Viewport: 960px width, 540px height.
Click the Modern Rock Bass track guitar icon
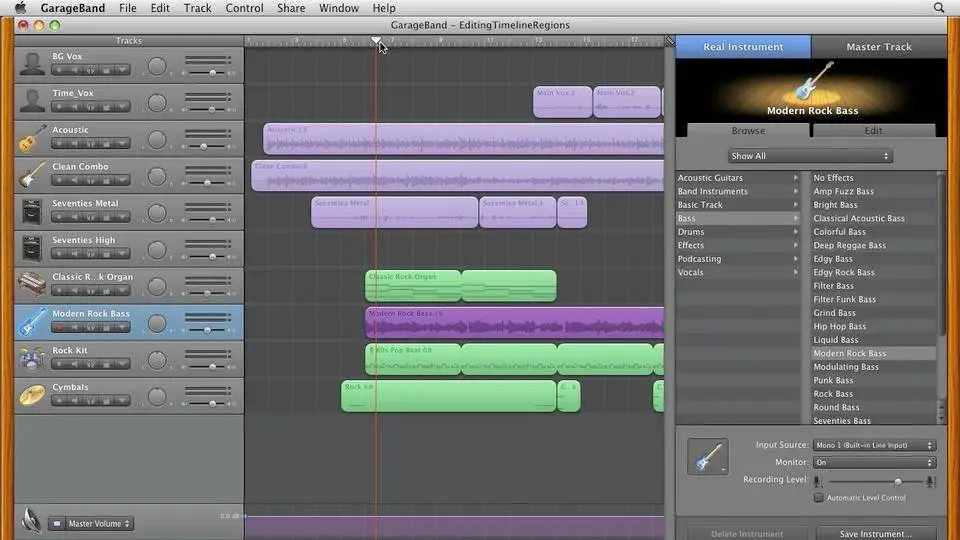click(32, 322)
